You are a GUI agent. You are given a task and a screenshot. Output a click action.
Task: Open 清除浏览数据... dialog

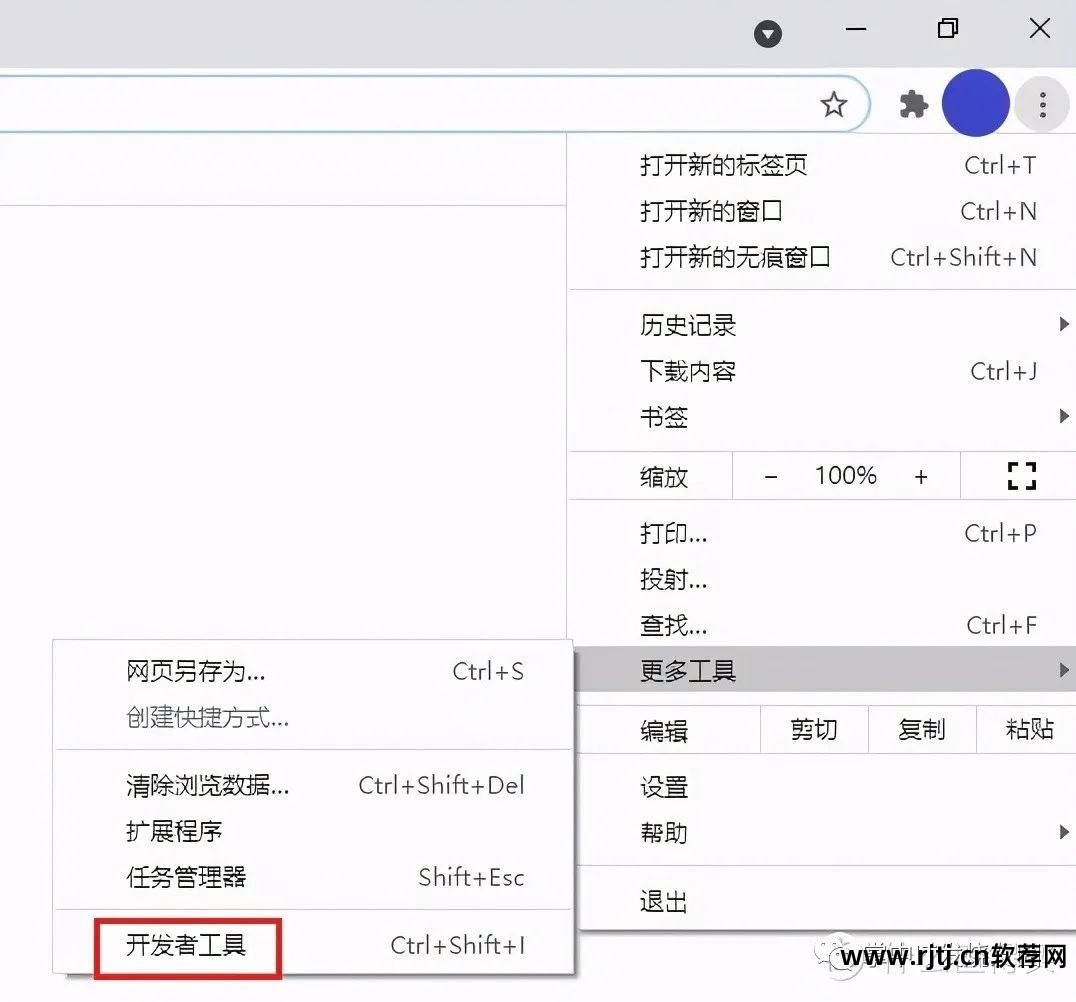(x=314, y=785)
